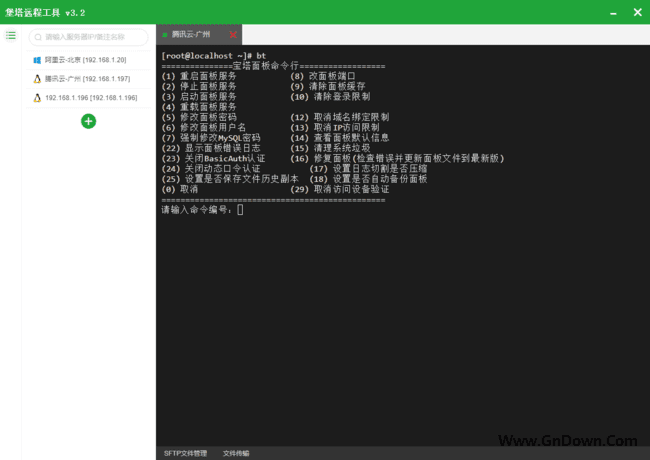Screen dimensions: 650x460
Task: Click terminal line (14) 查看面板默认信息
Action: tap(340, 138)
